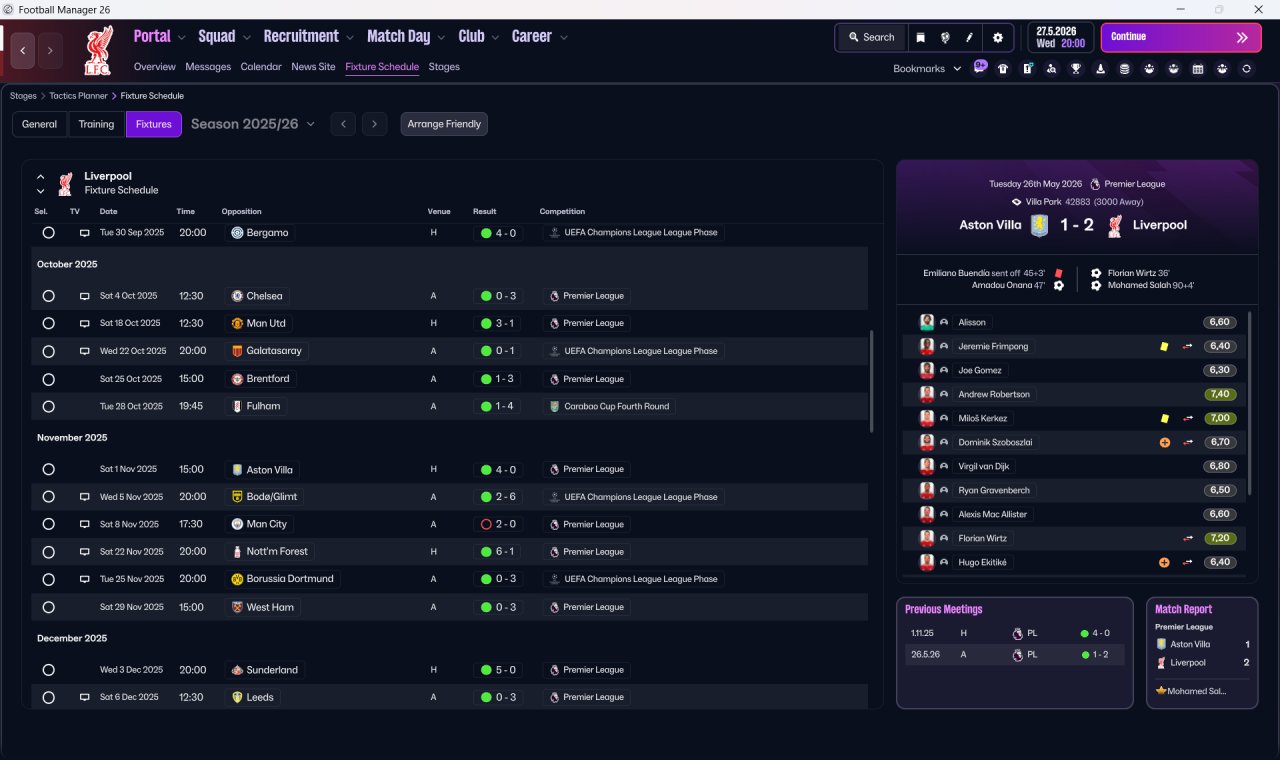Expand the Portal menu dropdown arrow

[182, 38]
